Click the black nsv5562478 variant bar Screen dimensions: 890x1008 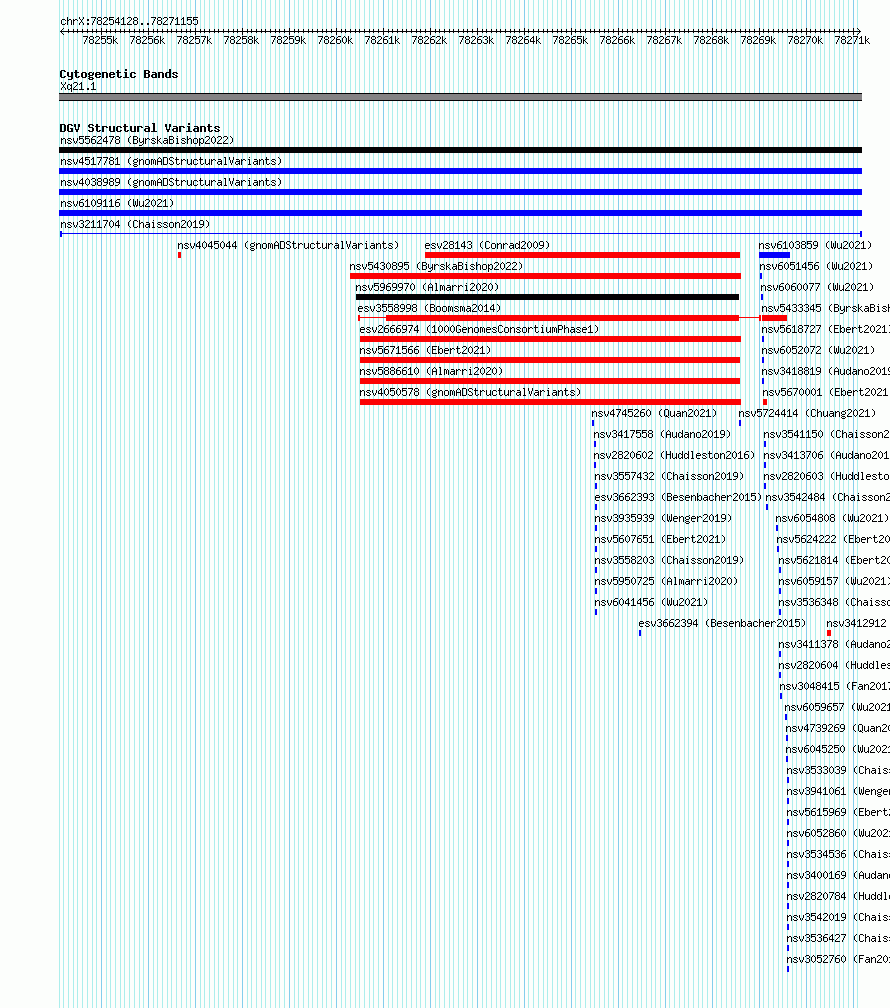(x=460, y=150)
